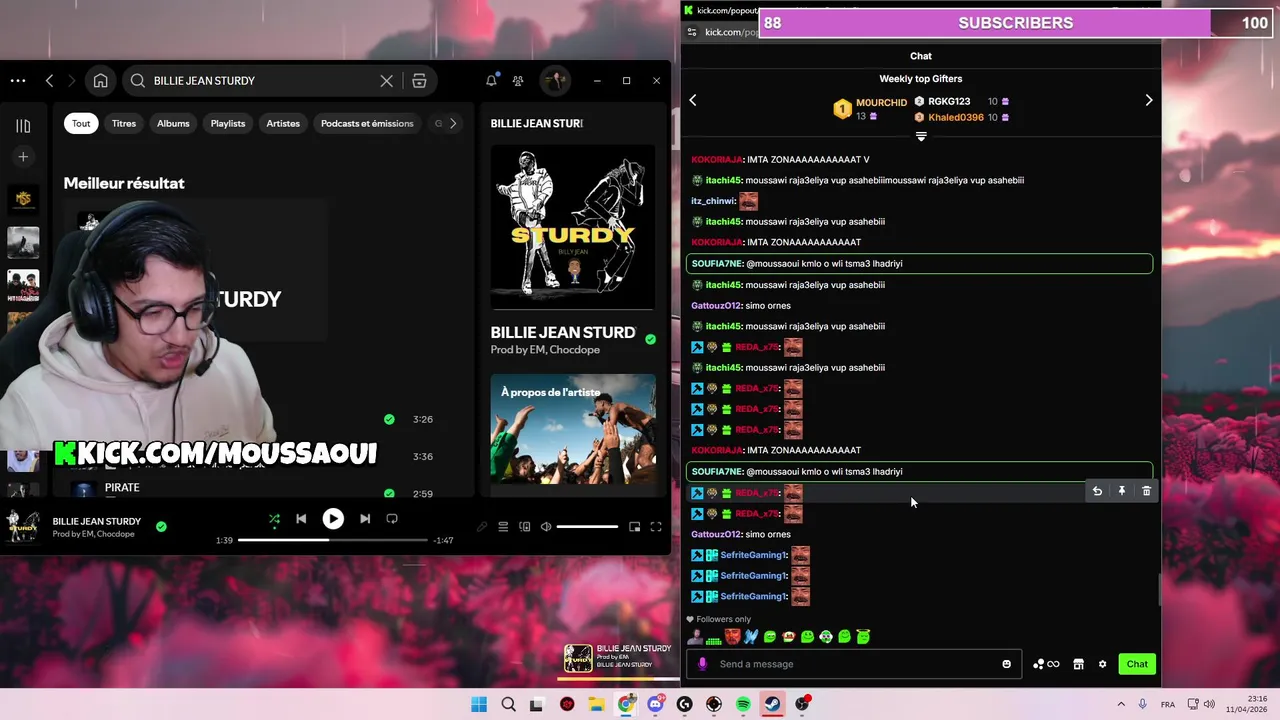Open site info icon in Kick popout address bar
The image size is (1280, 720).
click(692, 32)
